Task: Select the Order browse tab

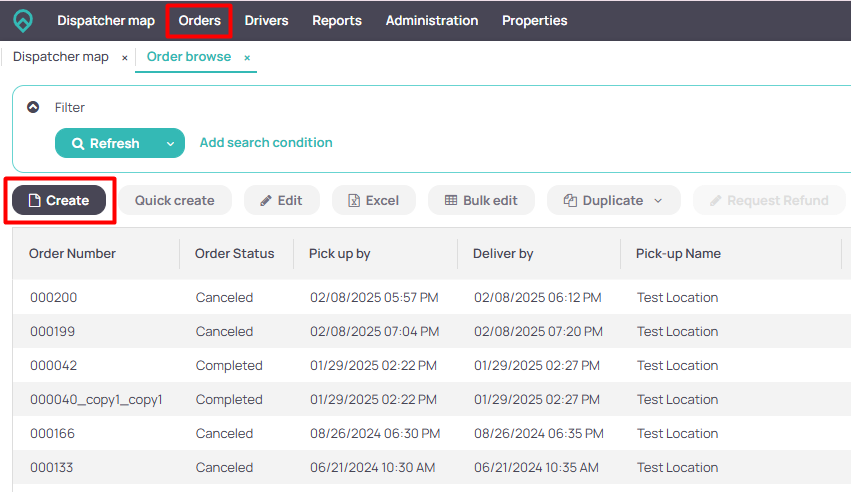Action: click(x=189, y=57)
